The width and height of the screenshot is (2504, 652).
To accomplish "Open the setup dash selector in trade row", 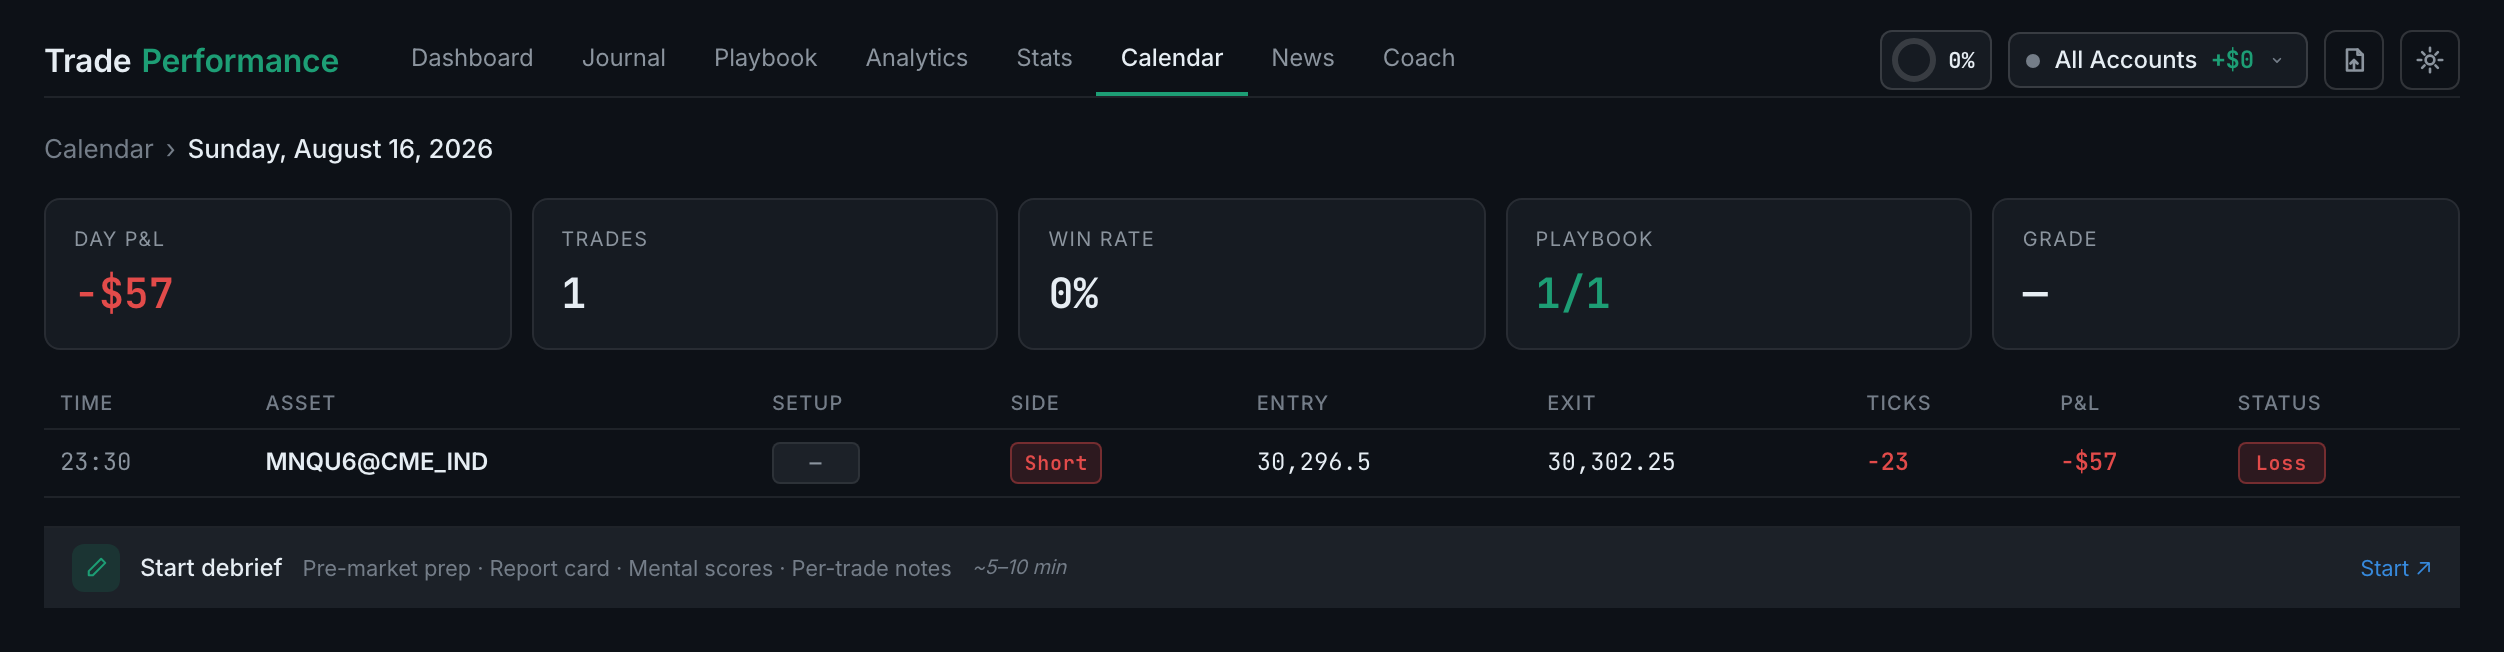I will click(815, 463).
